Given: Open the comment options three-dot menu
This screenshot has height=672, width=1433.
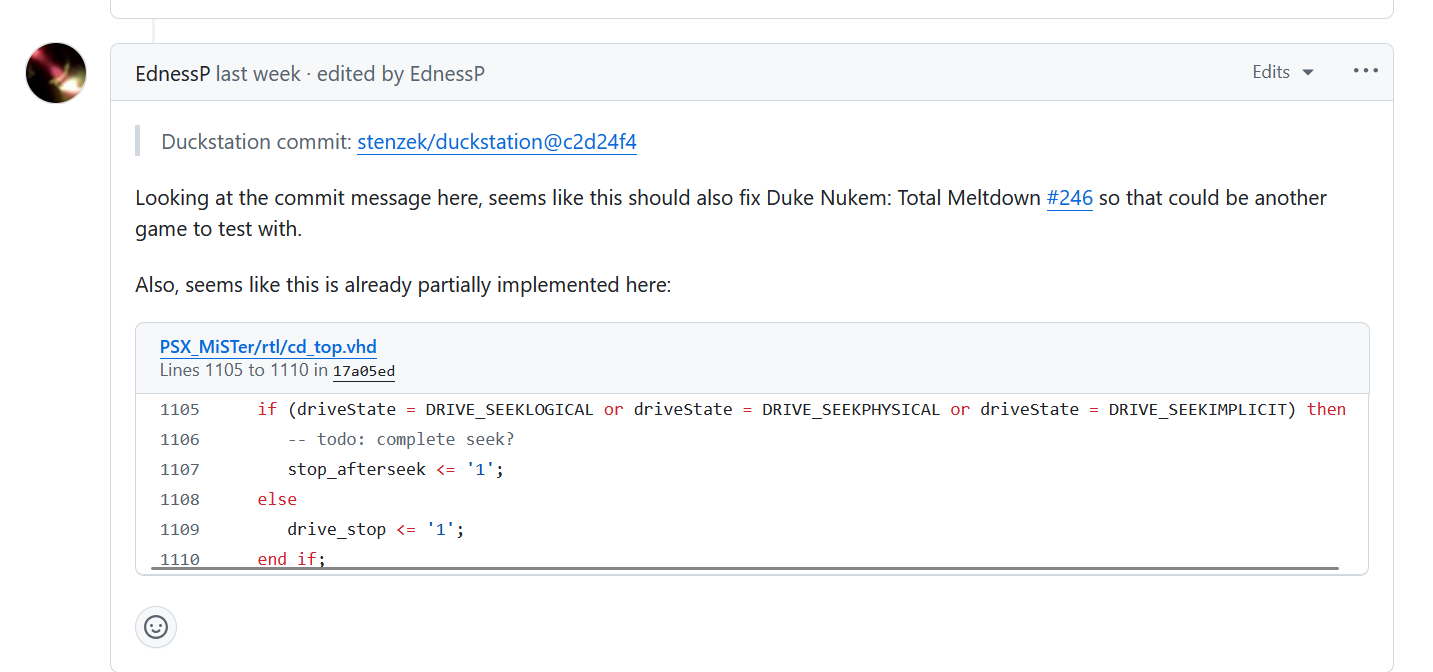Looking at the screenshot, I should [1365, 71].
